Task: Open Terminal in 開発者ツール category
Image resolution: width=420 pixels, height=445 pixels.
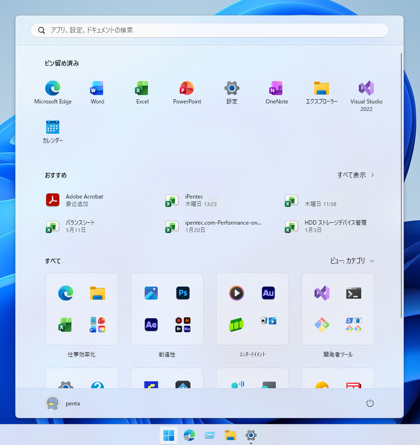Action: point(354,293)
